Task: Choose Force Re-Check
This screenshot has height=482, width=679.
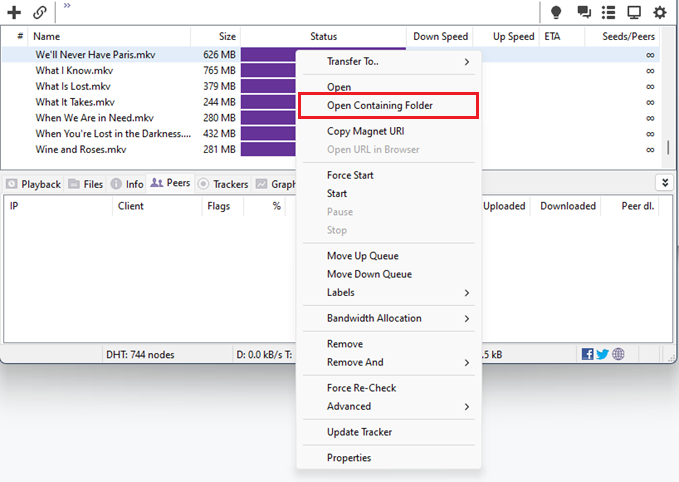Action: tap(389, 388)
